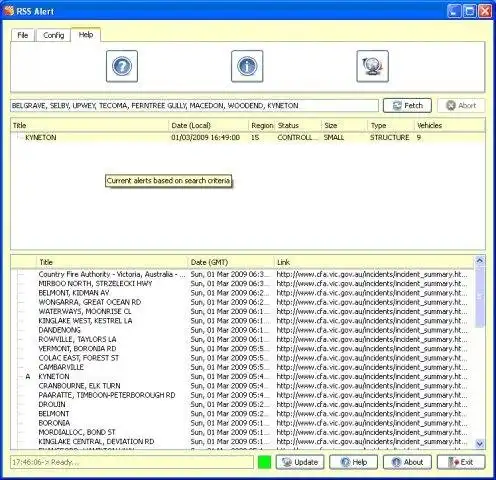Click the RSS Alert title bar app icon
The image size is (496, 480).
tap(9, 11)
